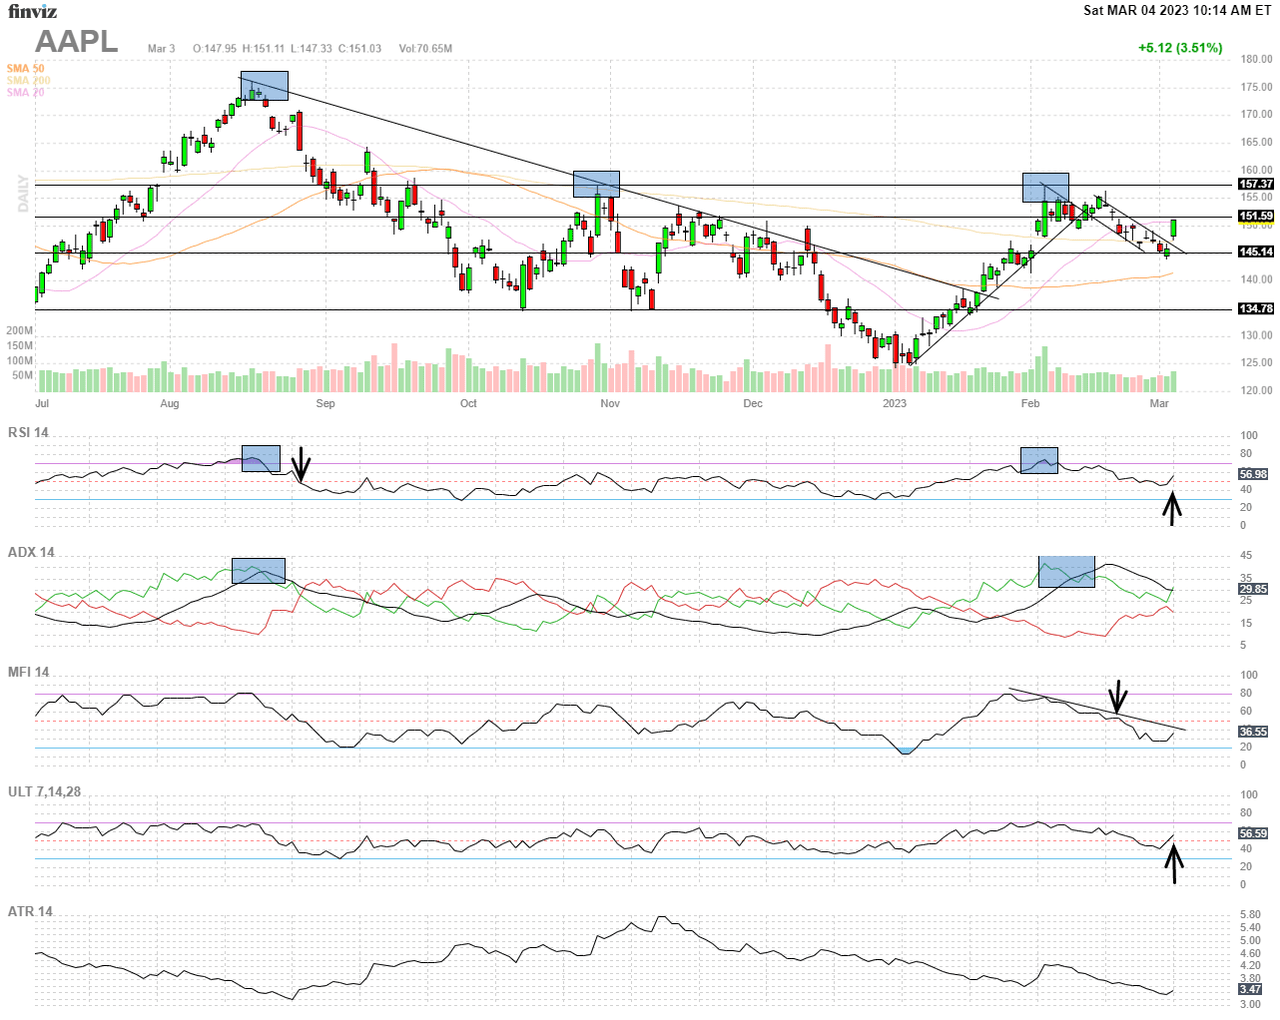Select the AAPL ticker symbol
This screenshot has height=1020, width=1280.
pyautogui.click(x=77, y=41)
